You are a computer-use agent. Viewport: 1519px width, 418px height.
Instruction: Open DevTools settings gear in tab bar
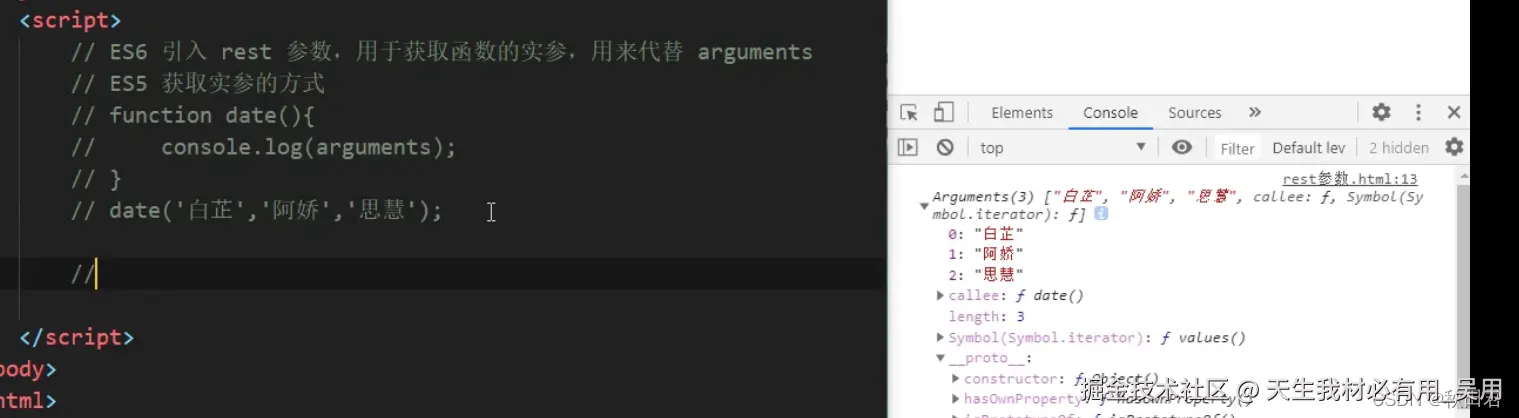click(1381, 112)
